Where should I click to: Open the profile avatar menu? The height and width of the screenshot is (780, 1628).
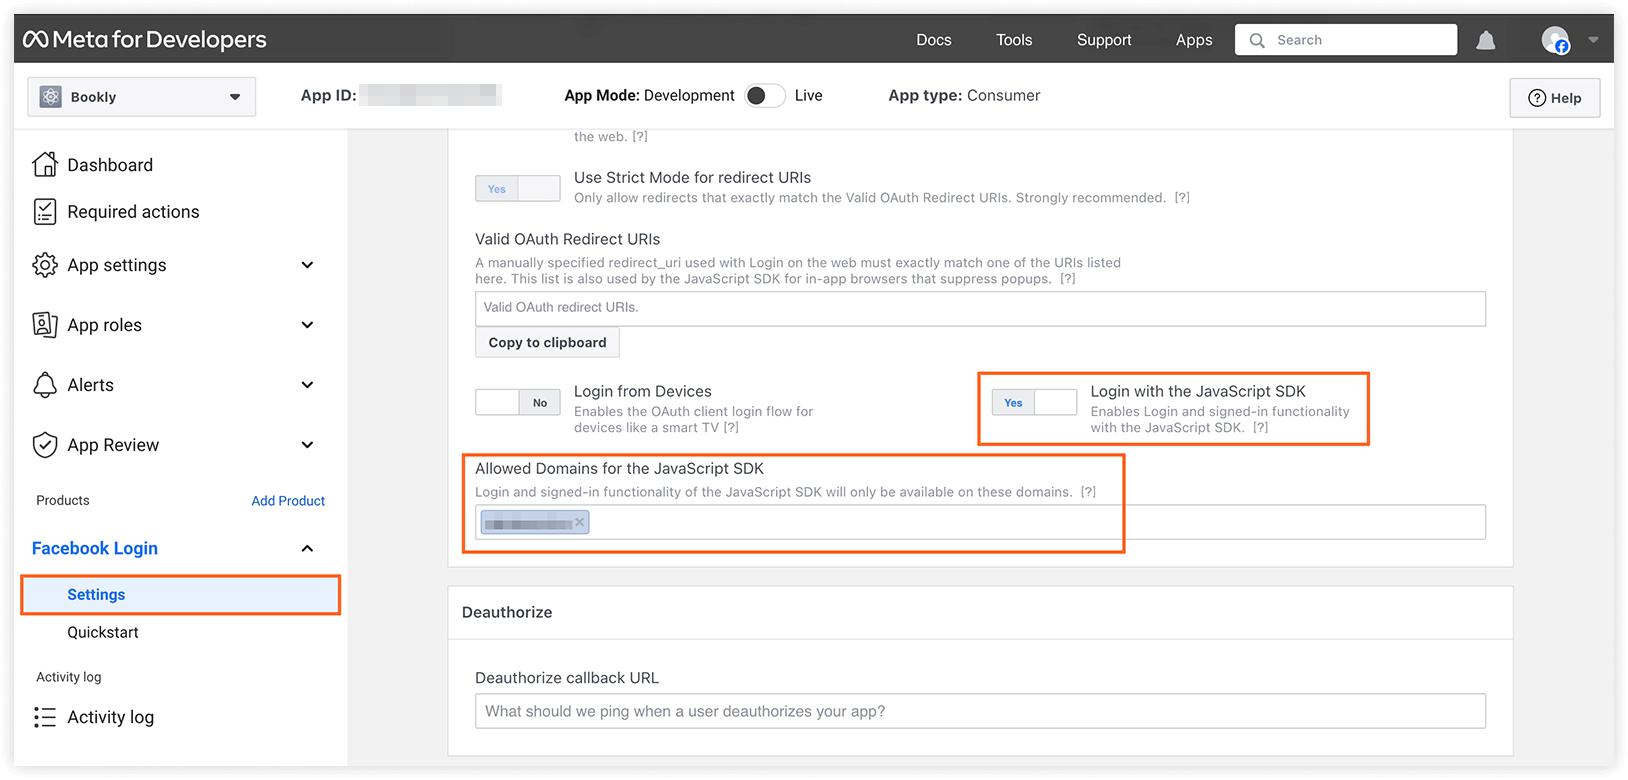(1555, 40)
